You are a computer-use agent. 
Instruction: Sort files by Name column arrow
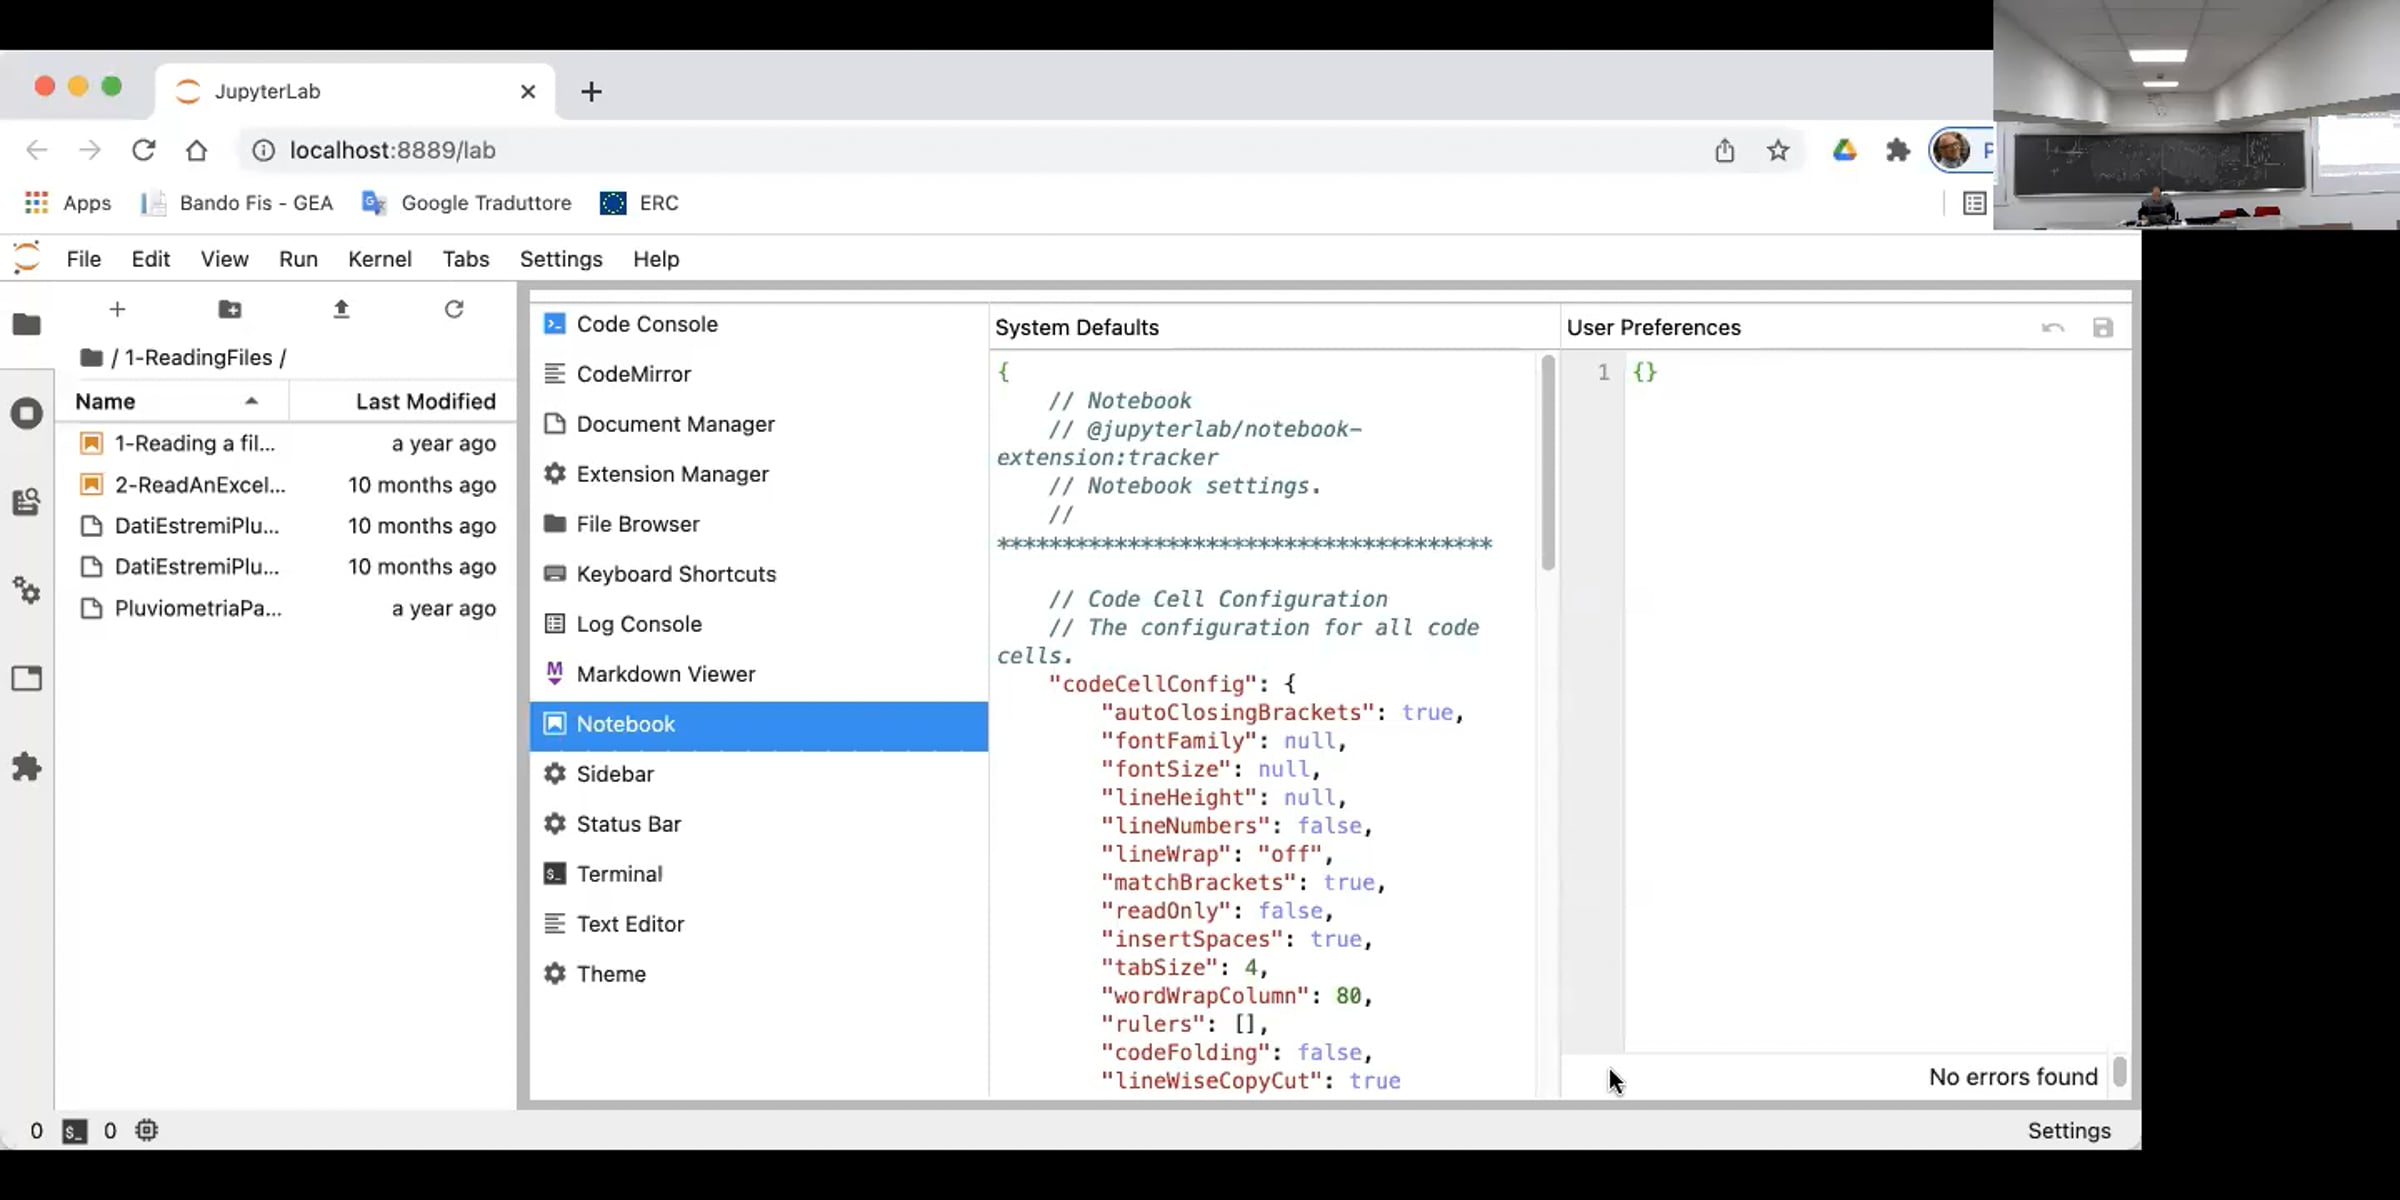251,401
